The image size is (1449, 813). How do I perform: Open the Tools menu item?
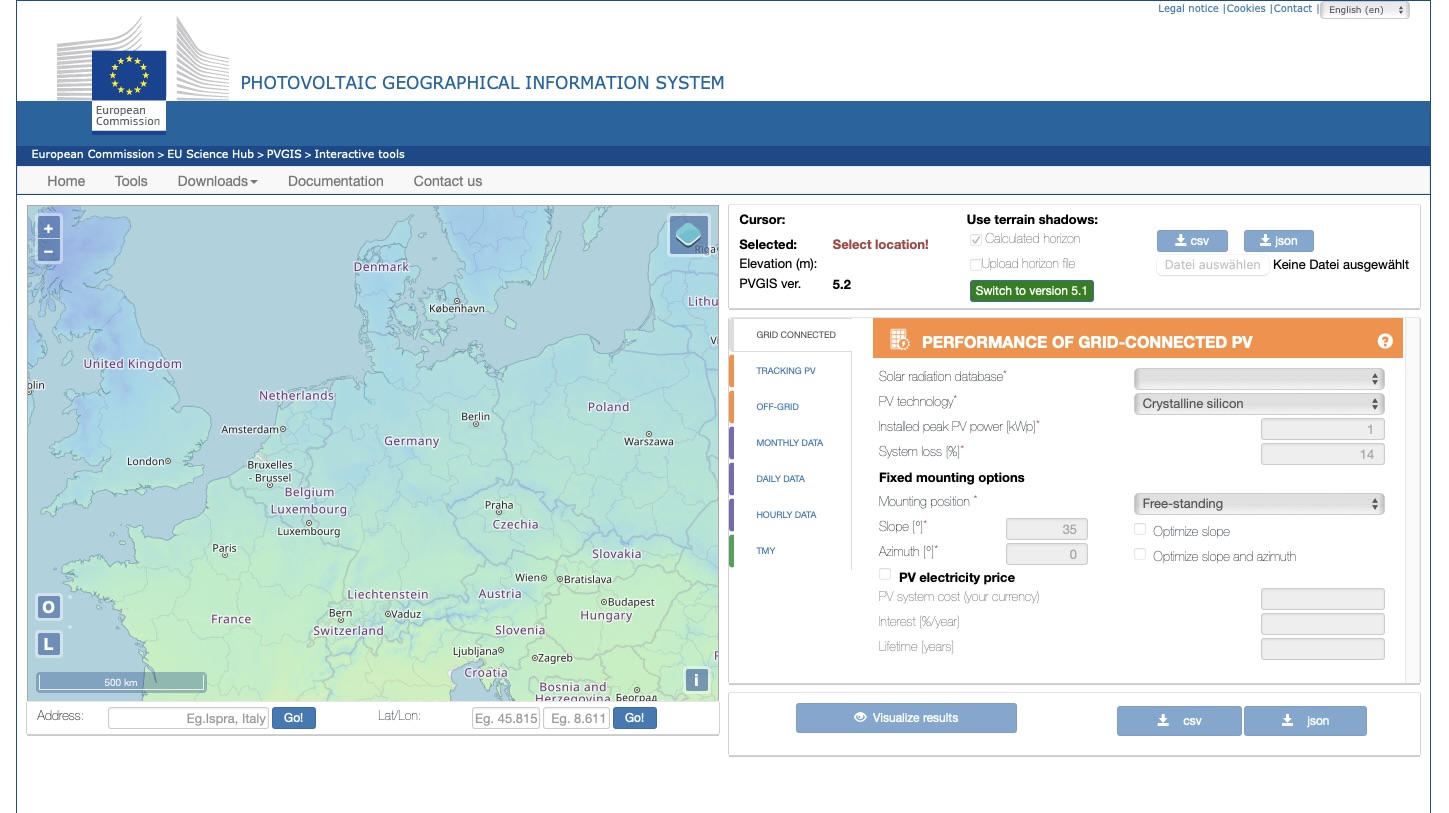tap(131, 181)
